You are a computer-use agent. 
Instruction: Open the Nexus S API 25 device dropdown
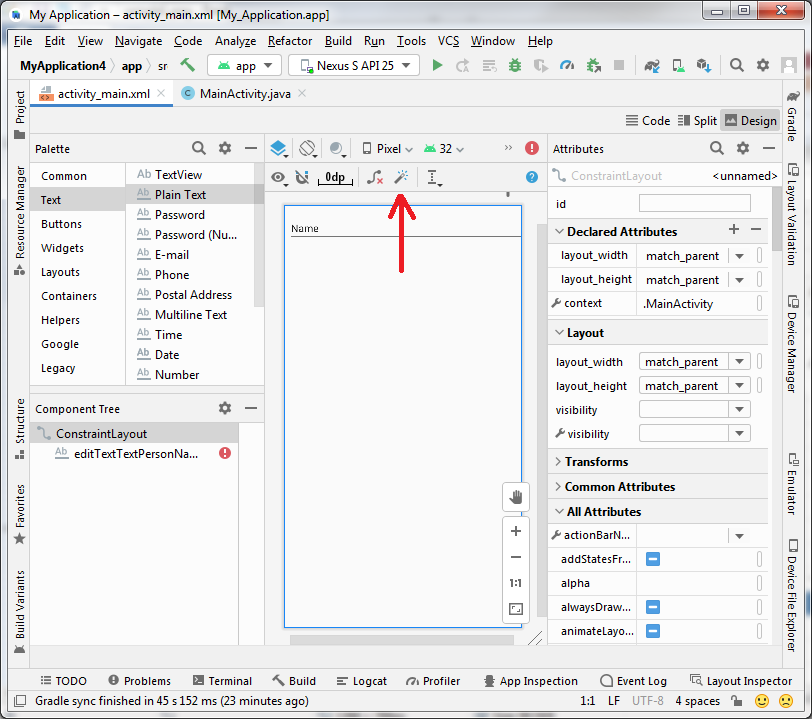point(354,66)
